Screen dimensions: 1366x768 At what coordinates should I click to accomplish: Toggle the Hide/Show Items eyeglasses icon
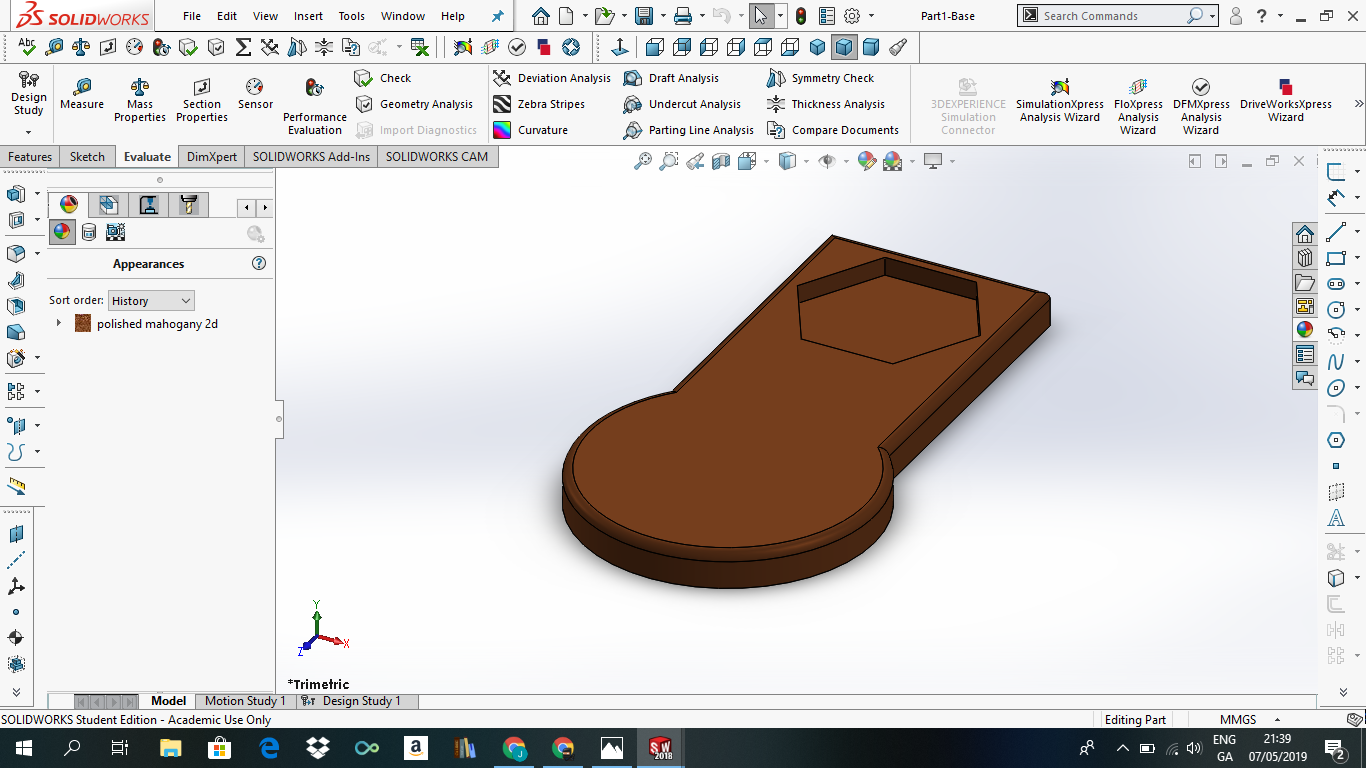pos(825,161)
